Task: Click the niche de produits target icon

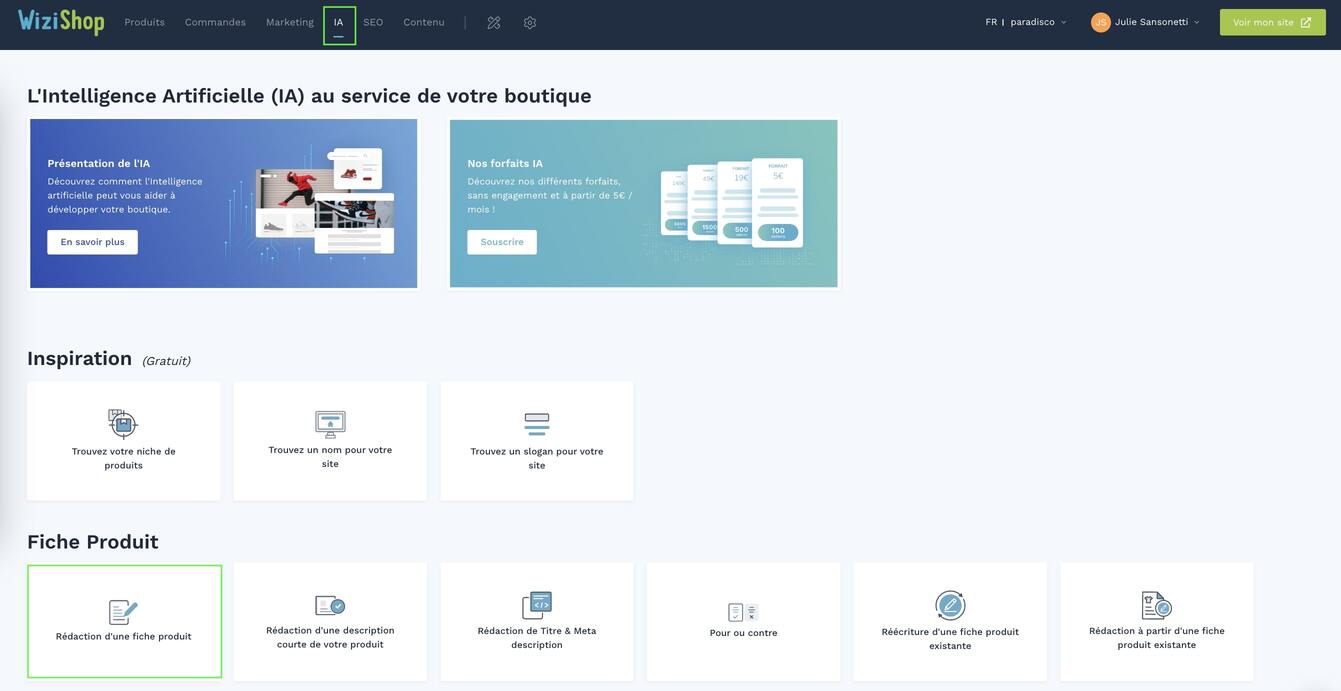Action: point(123,423)
